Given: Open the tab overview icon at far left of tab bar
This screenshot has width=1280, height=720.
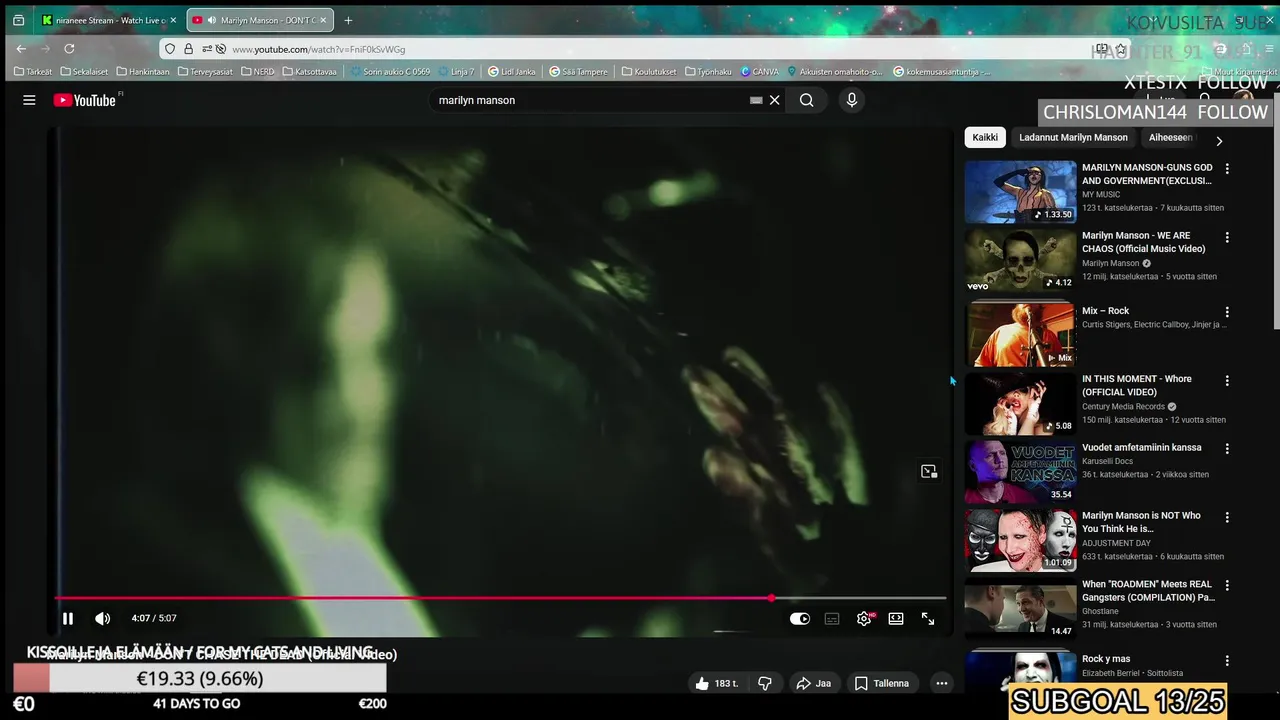Looking at the screenshot, I should click(x=18, y=20).
